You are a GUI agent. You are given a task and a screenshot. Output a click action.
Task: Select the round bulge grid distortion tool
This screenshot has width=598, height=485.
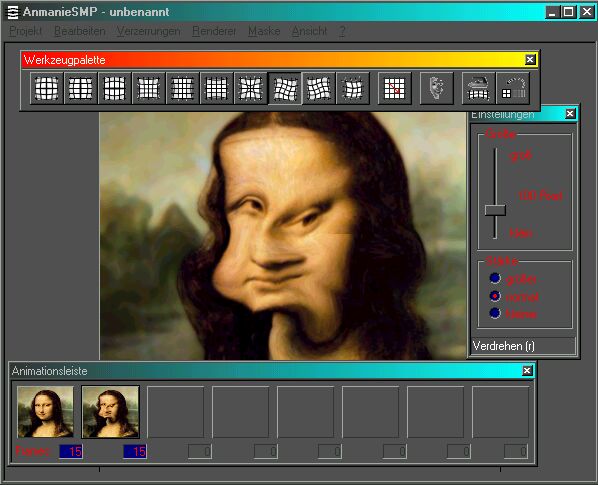click(47, 88)
